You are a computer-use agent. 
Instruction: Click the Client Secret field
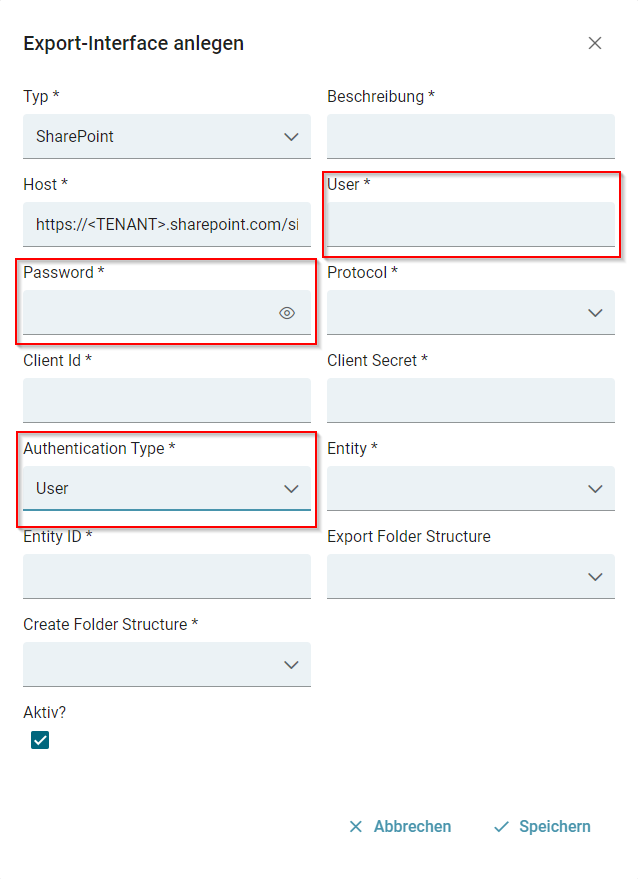pos(470,401)
